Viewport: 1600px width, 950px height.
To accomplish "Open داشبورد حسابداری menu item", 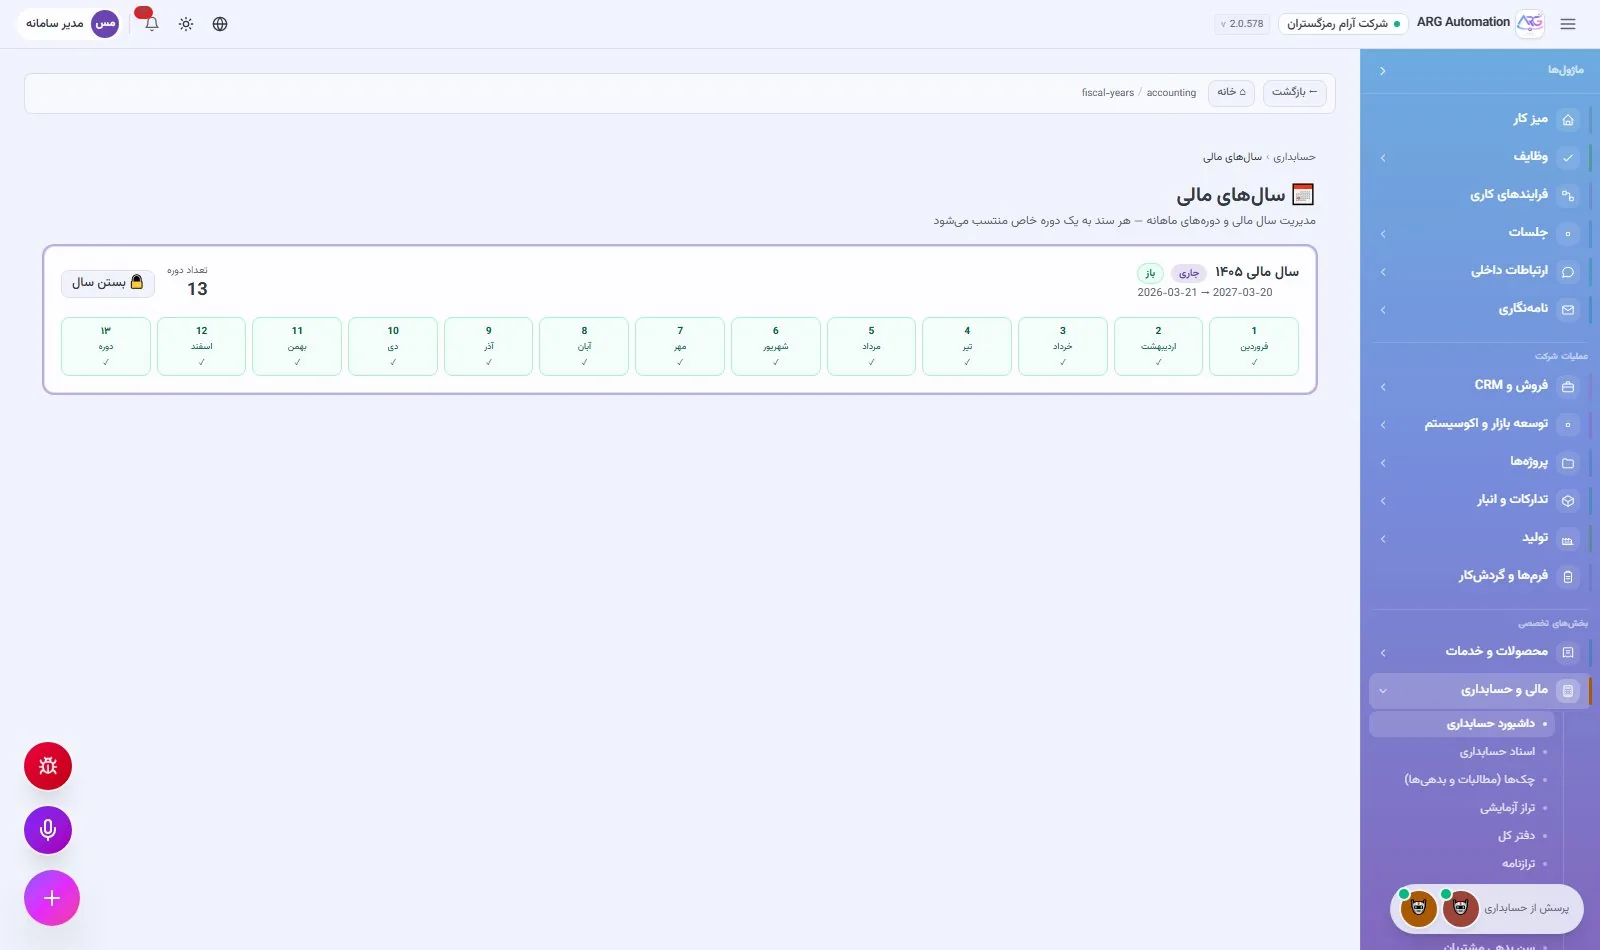I will (1462, 724).
